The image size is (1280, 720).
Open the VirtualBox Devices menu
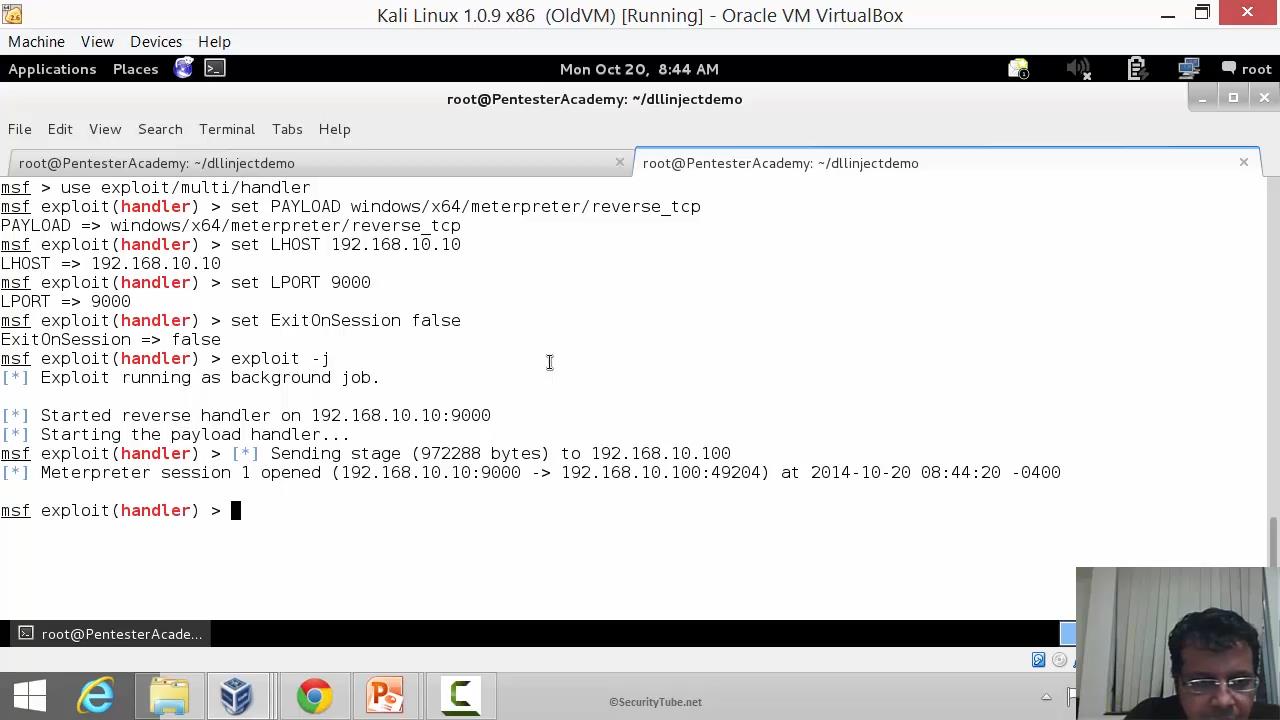(156, 42)
